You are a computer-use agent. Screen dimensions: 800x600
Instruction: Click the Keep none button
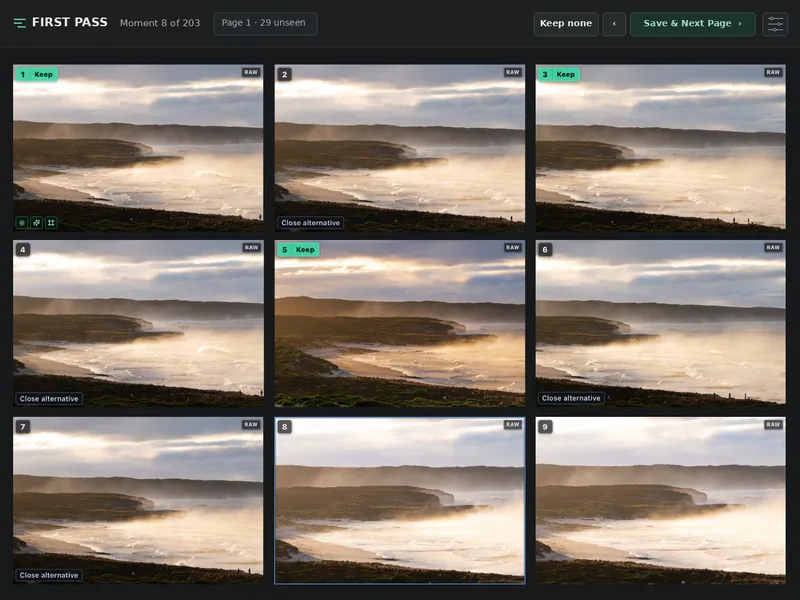click(566, 24)
